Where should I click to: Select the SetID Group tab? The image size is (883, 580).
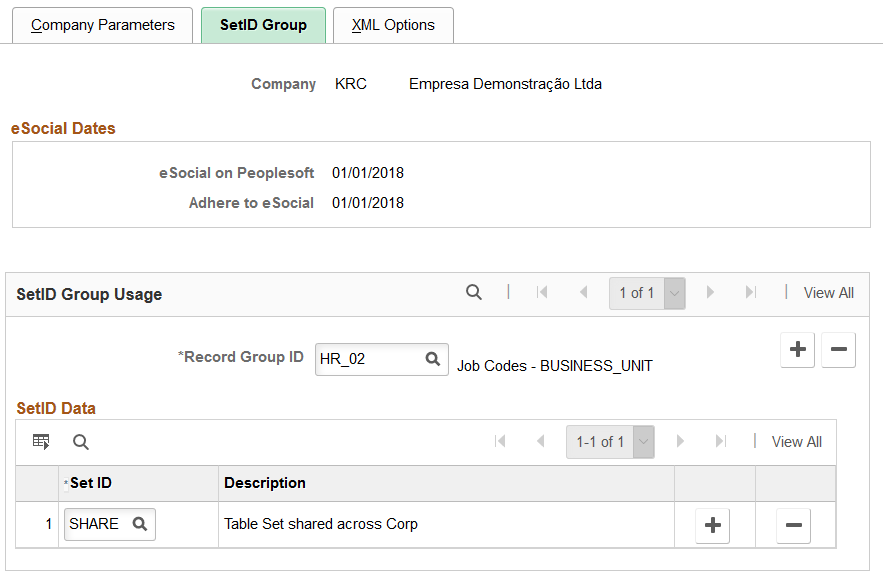coord(263,25)
